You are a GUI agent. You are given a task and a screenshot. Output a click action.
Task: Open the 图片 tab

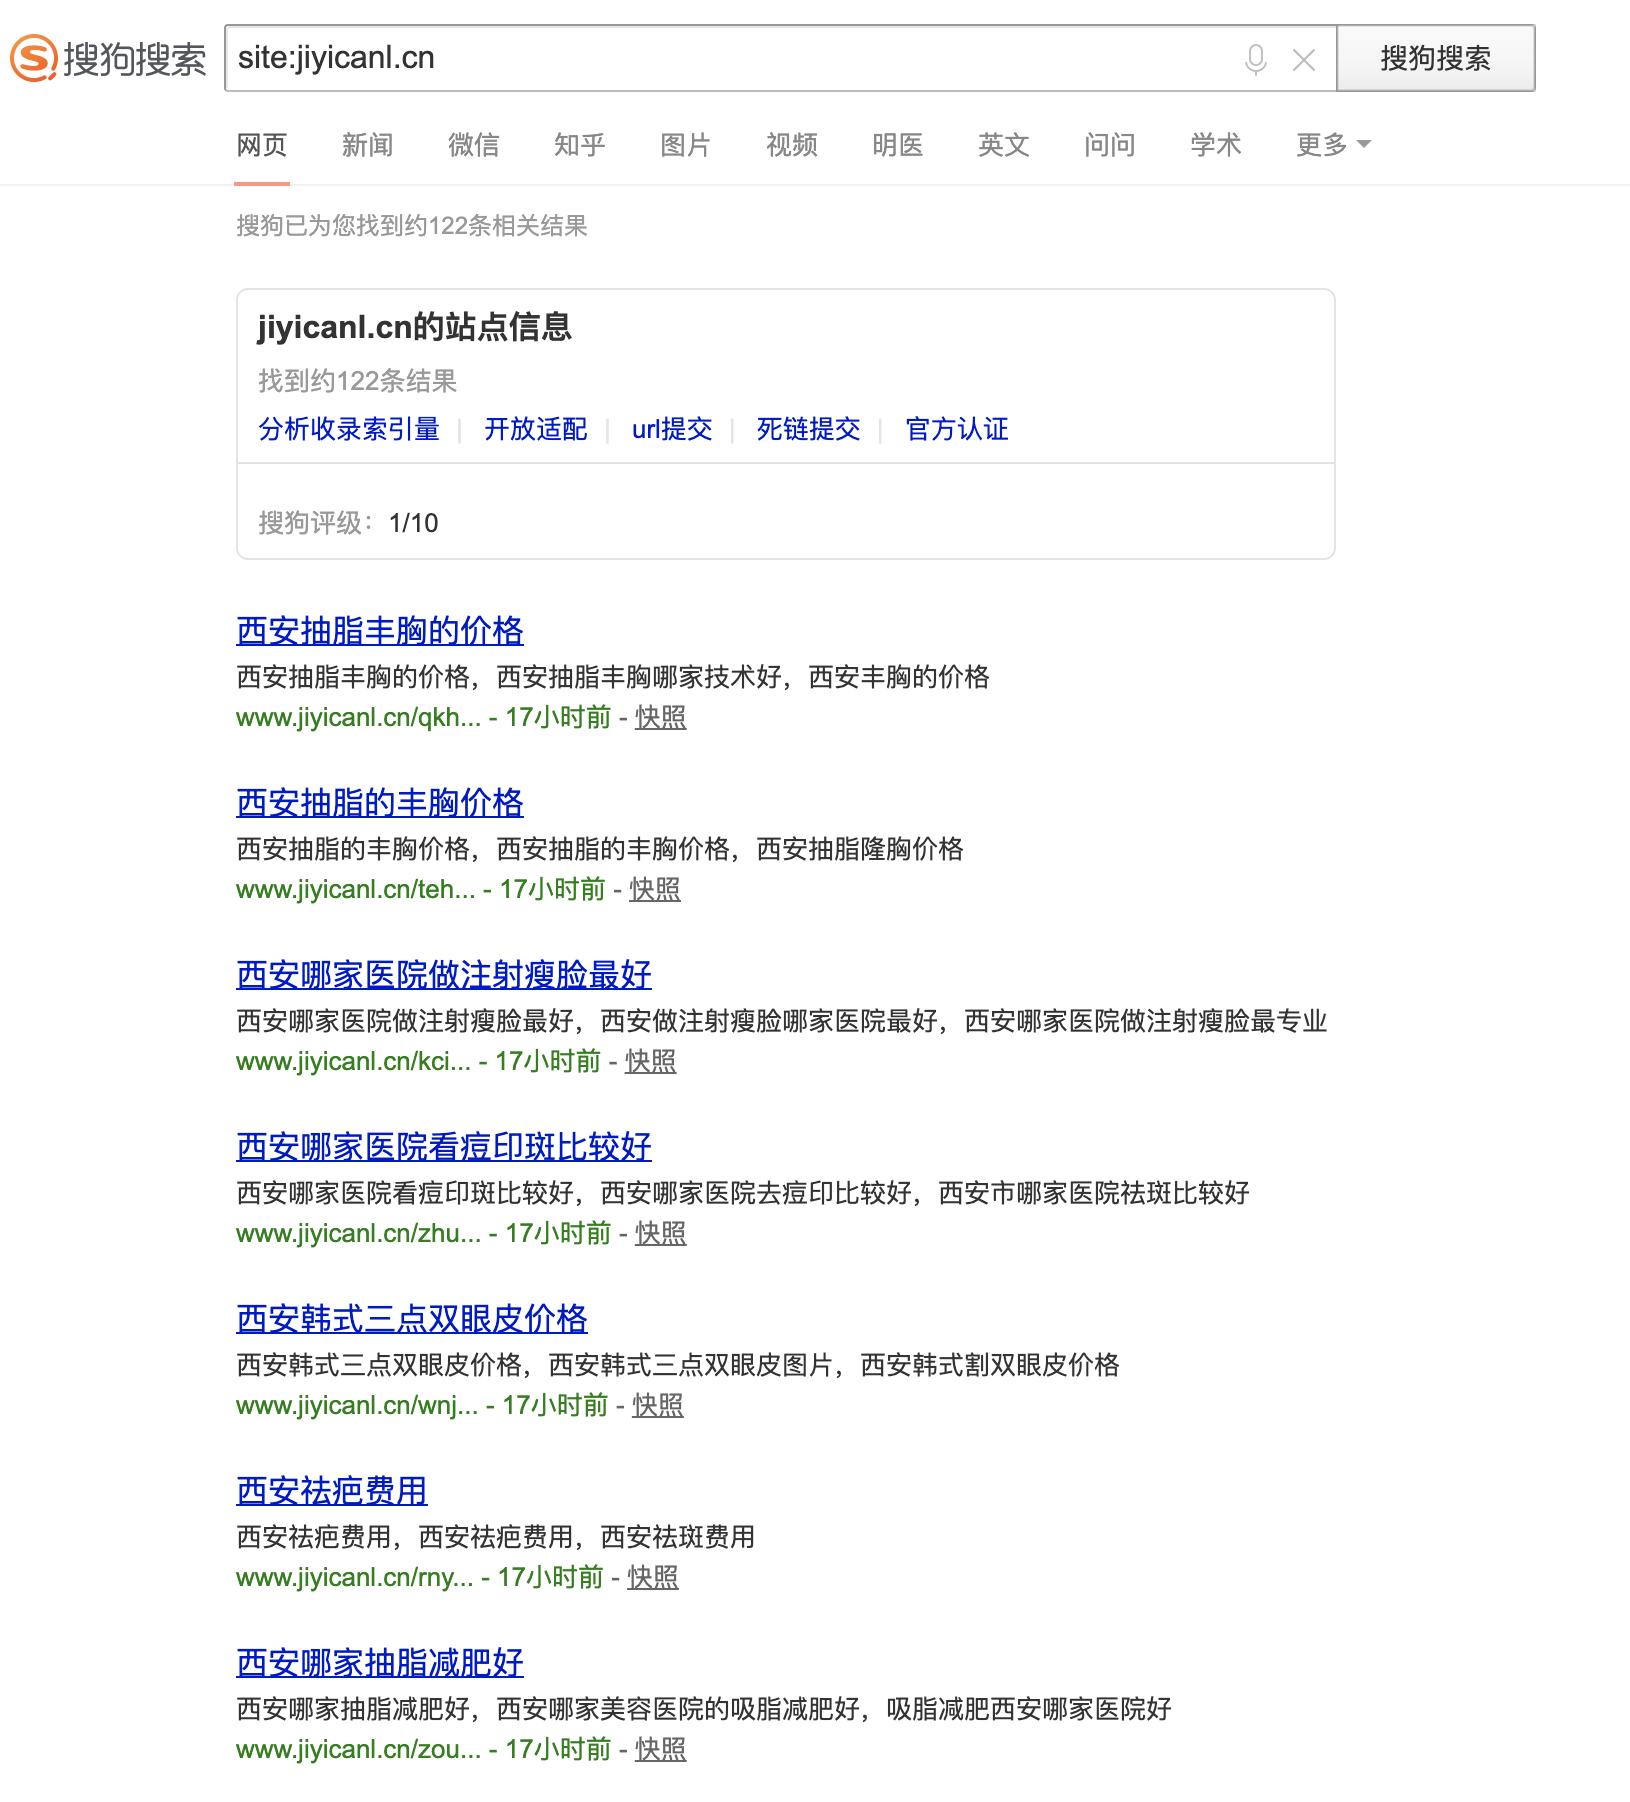(686, 145)
